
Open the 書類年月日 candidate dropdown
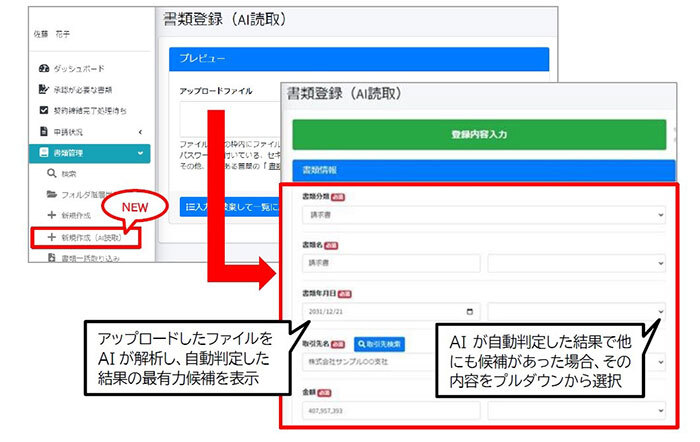[576, 311]
